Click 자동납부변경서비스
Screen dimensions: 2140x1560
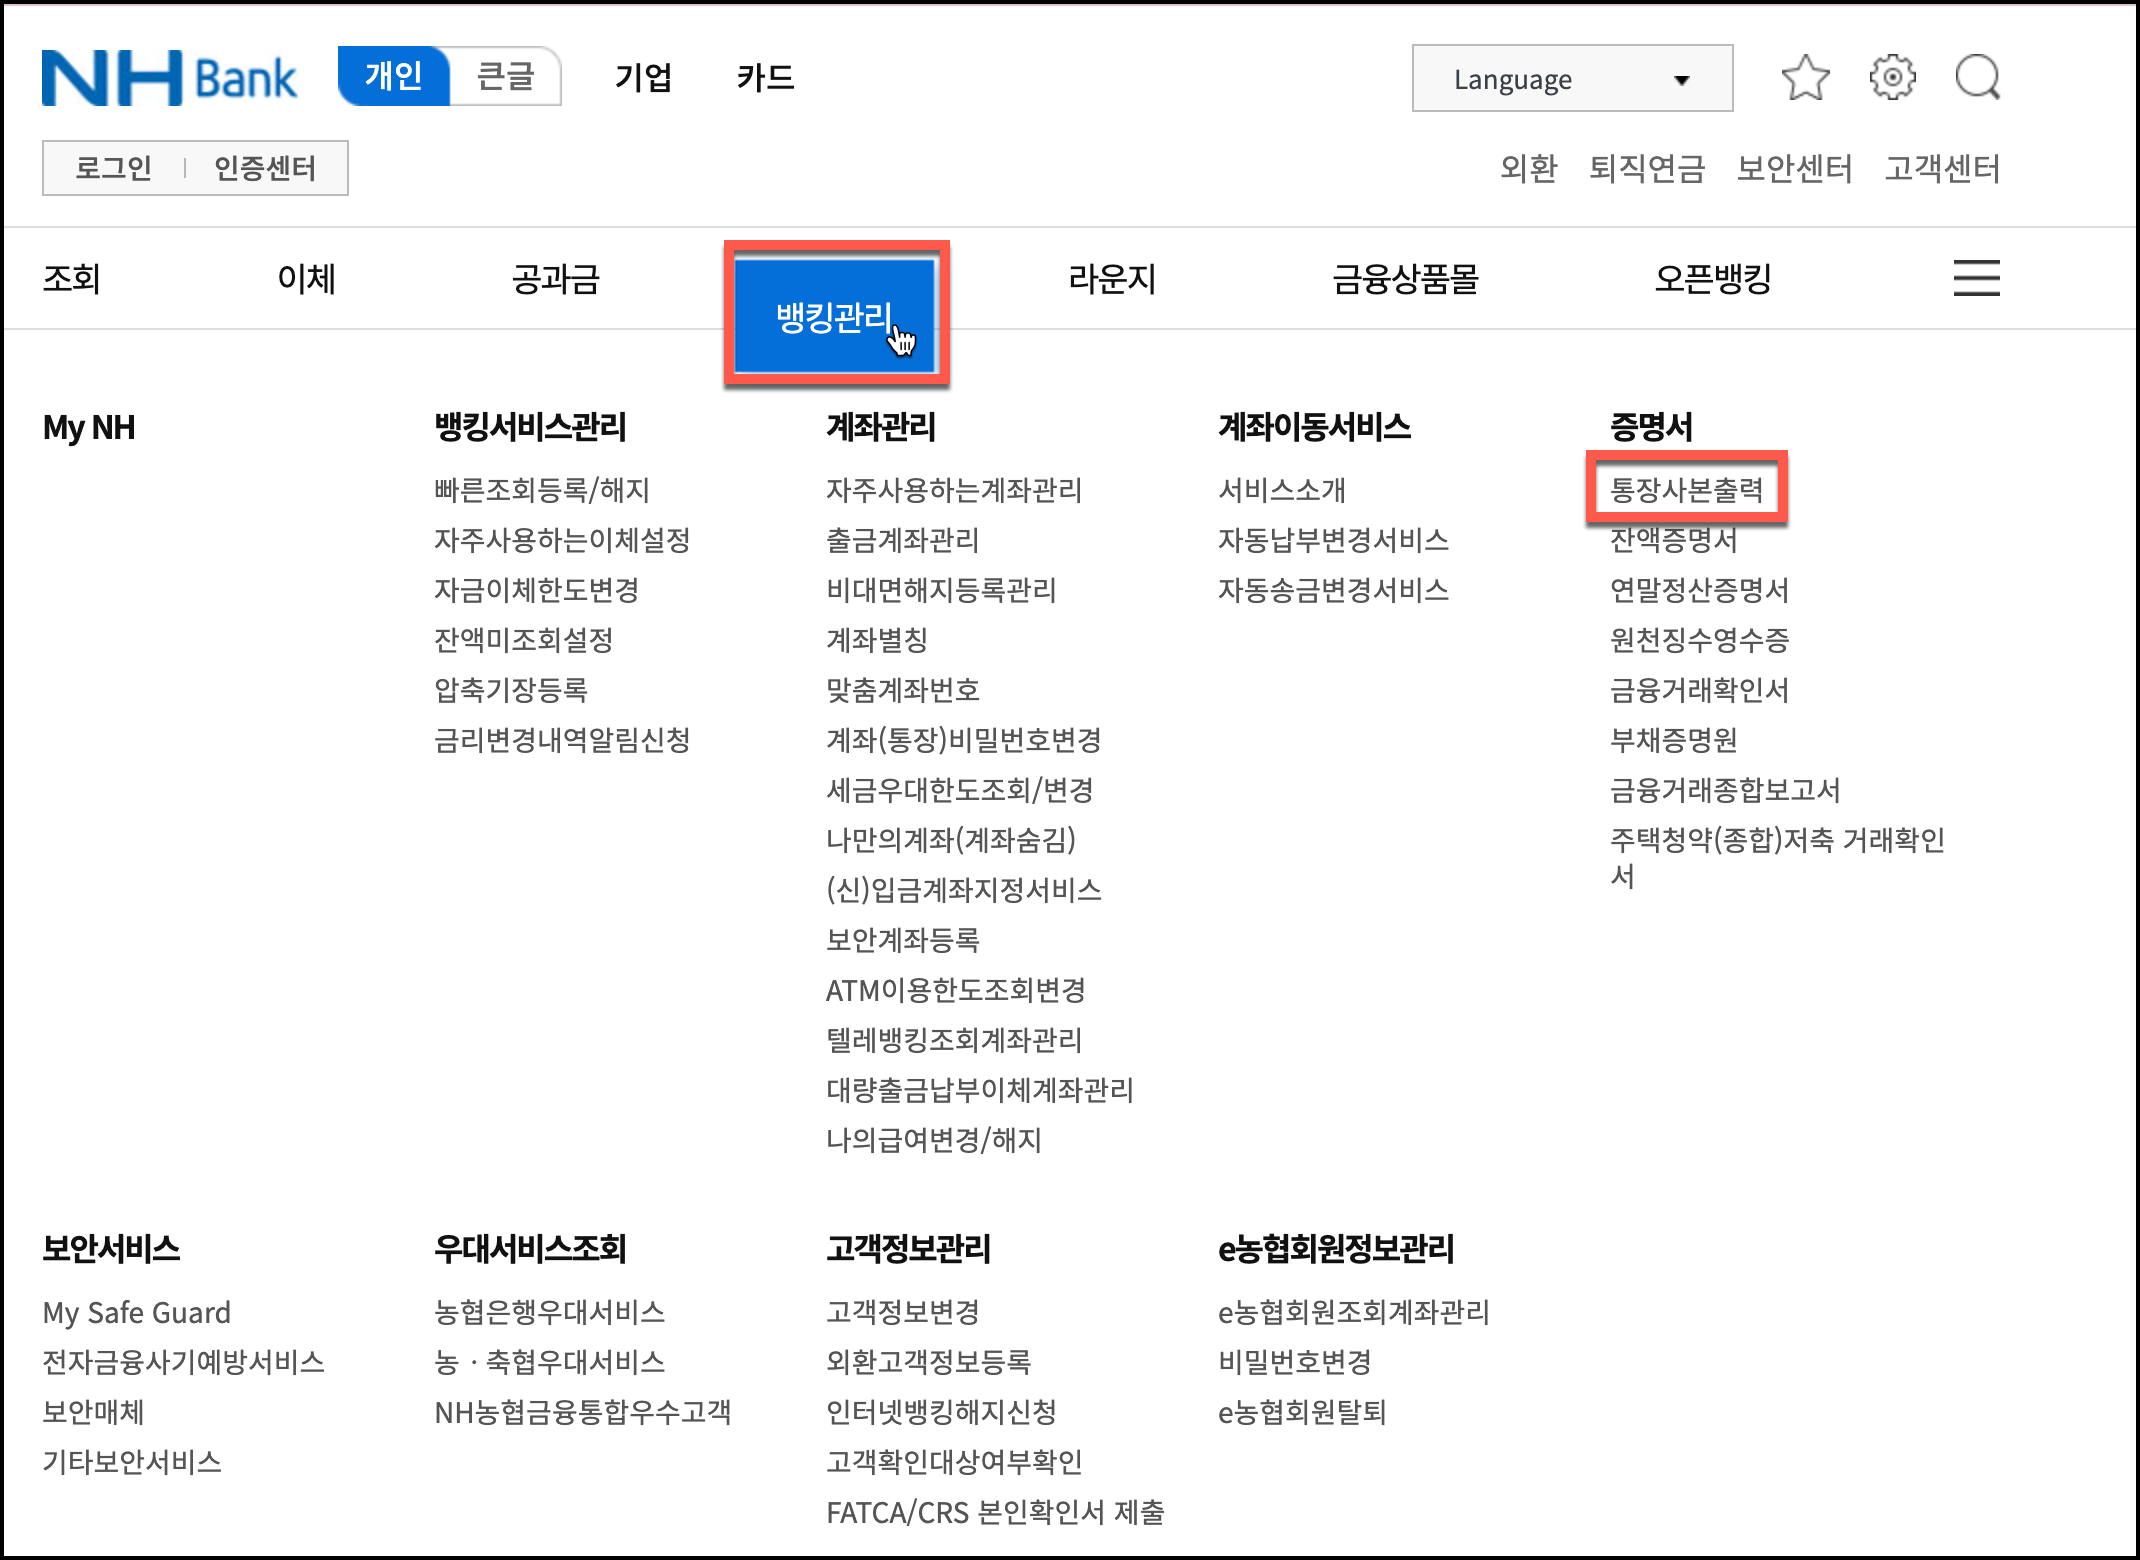tap(1333, 540)
